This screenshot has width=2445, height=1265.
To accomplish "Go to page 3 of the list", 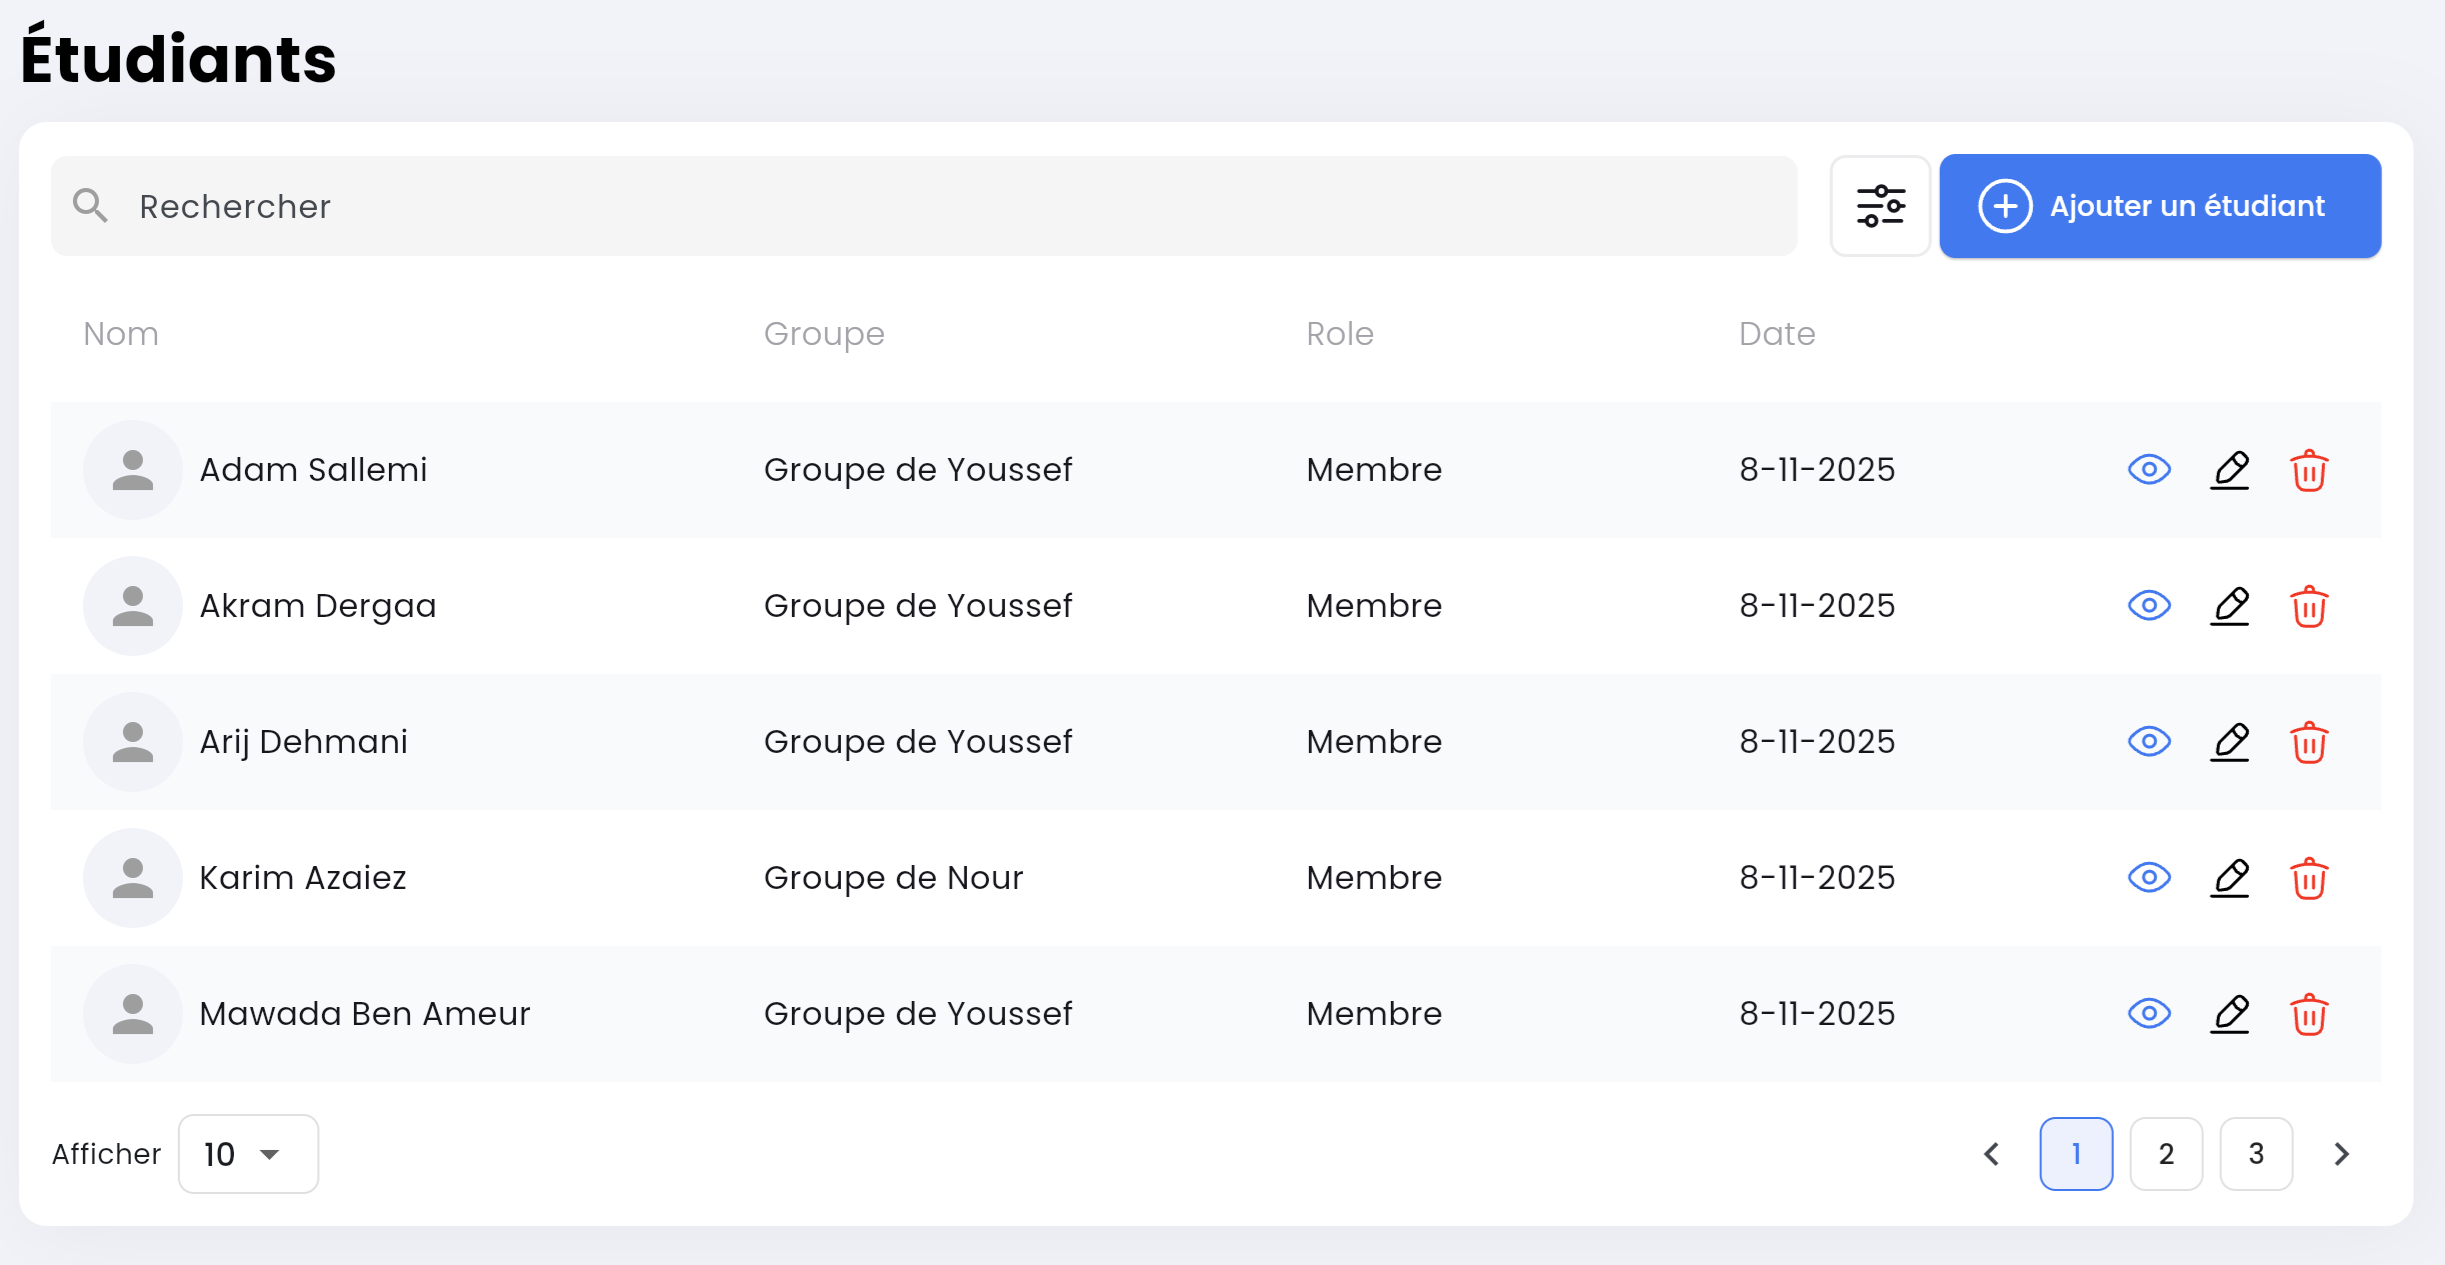I will 2256,1154.
